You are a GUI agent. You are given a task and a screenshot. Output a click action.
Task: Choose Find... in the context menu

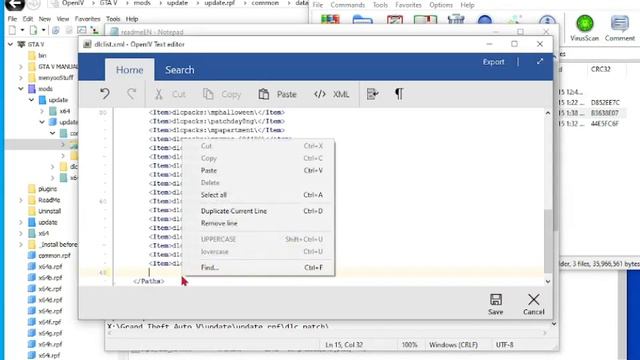pyautogui.click(x=259, y=268)
